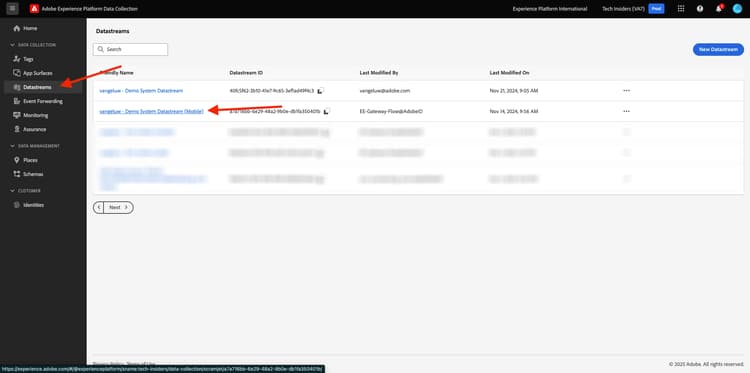This screenshot has height=373, width=750.
Task: Open Home in sidebar
Action: (30, 29)
